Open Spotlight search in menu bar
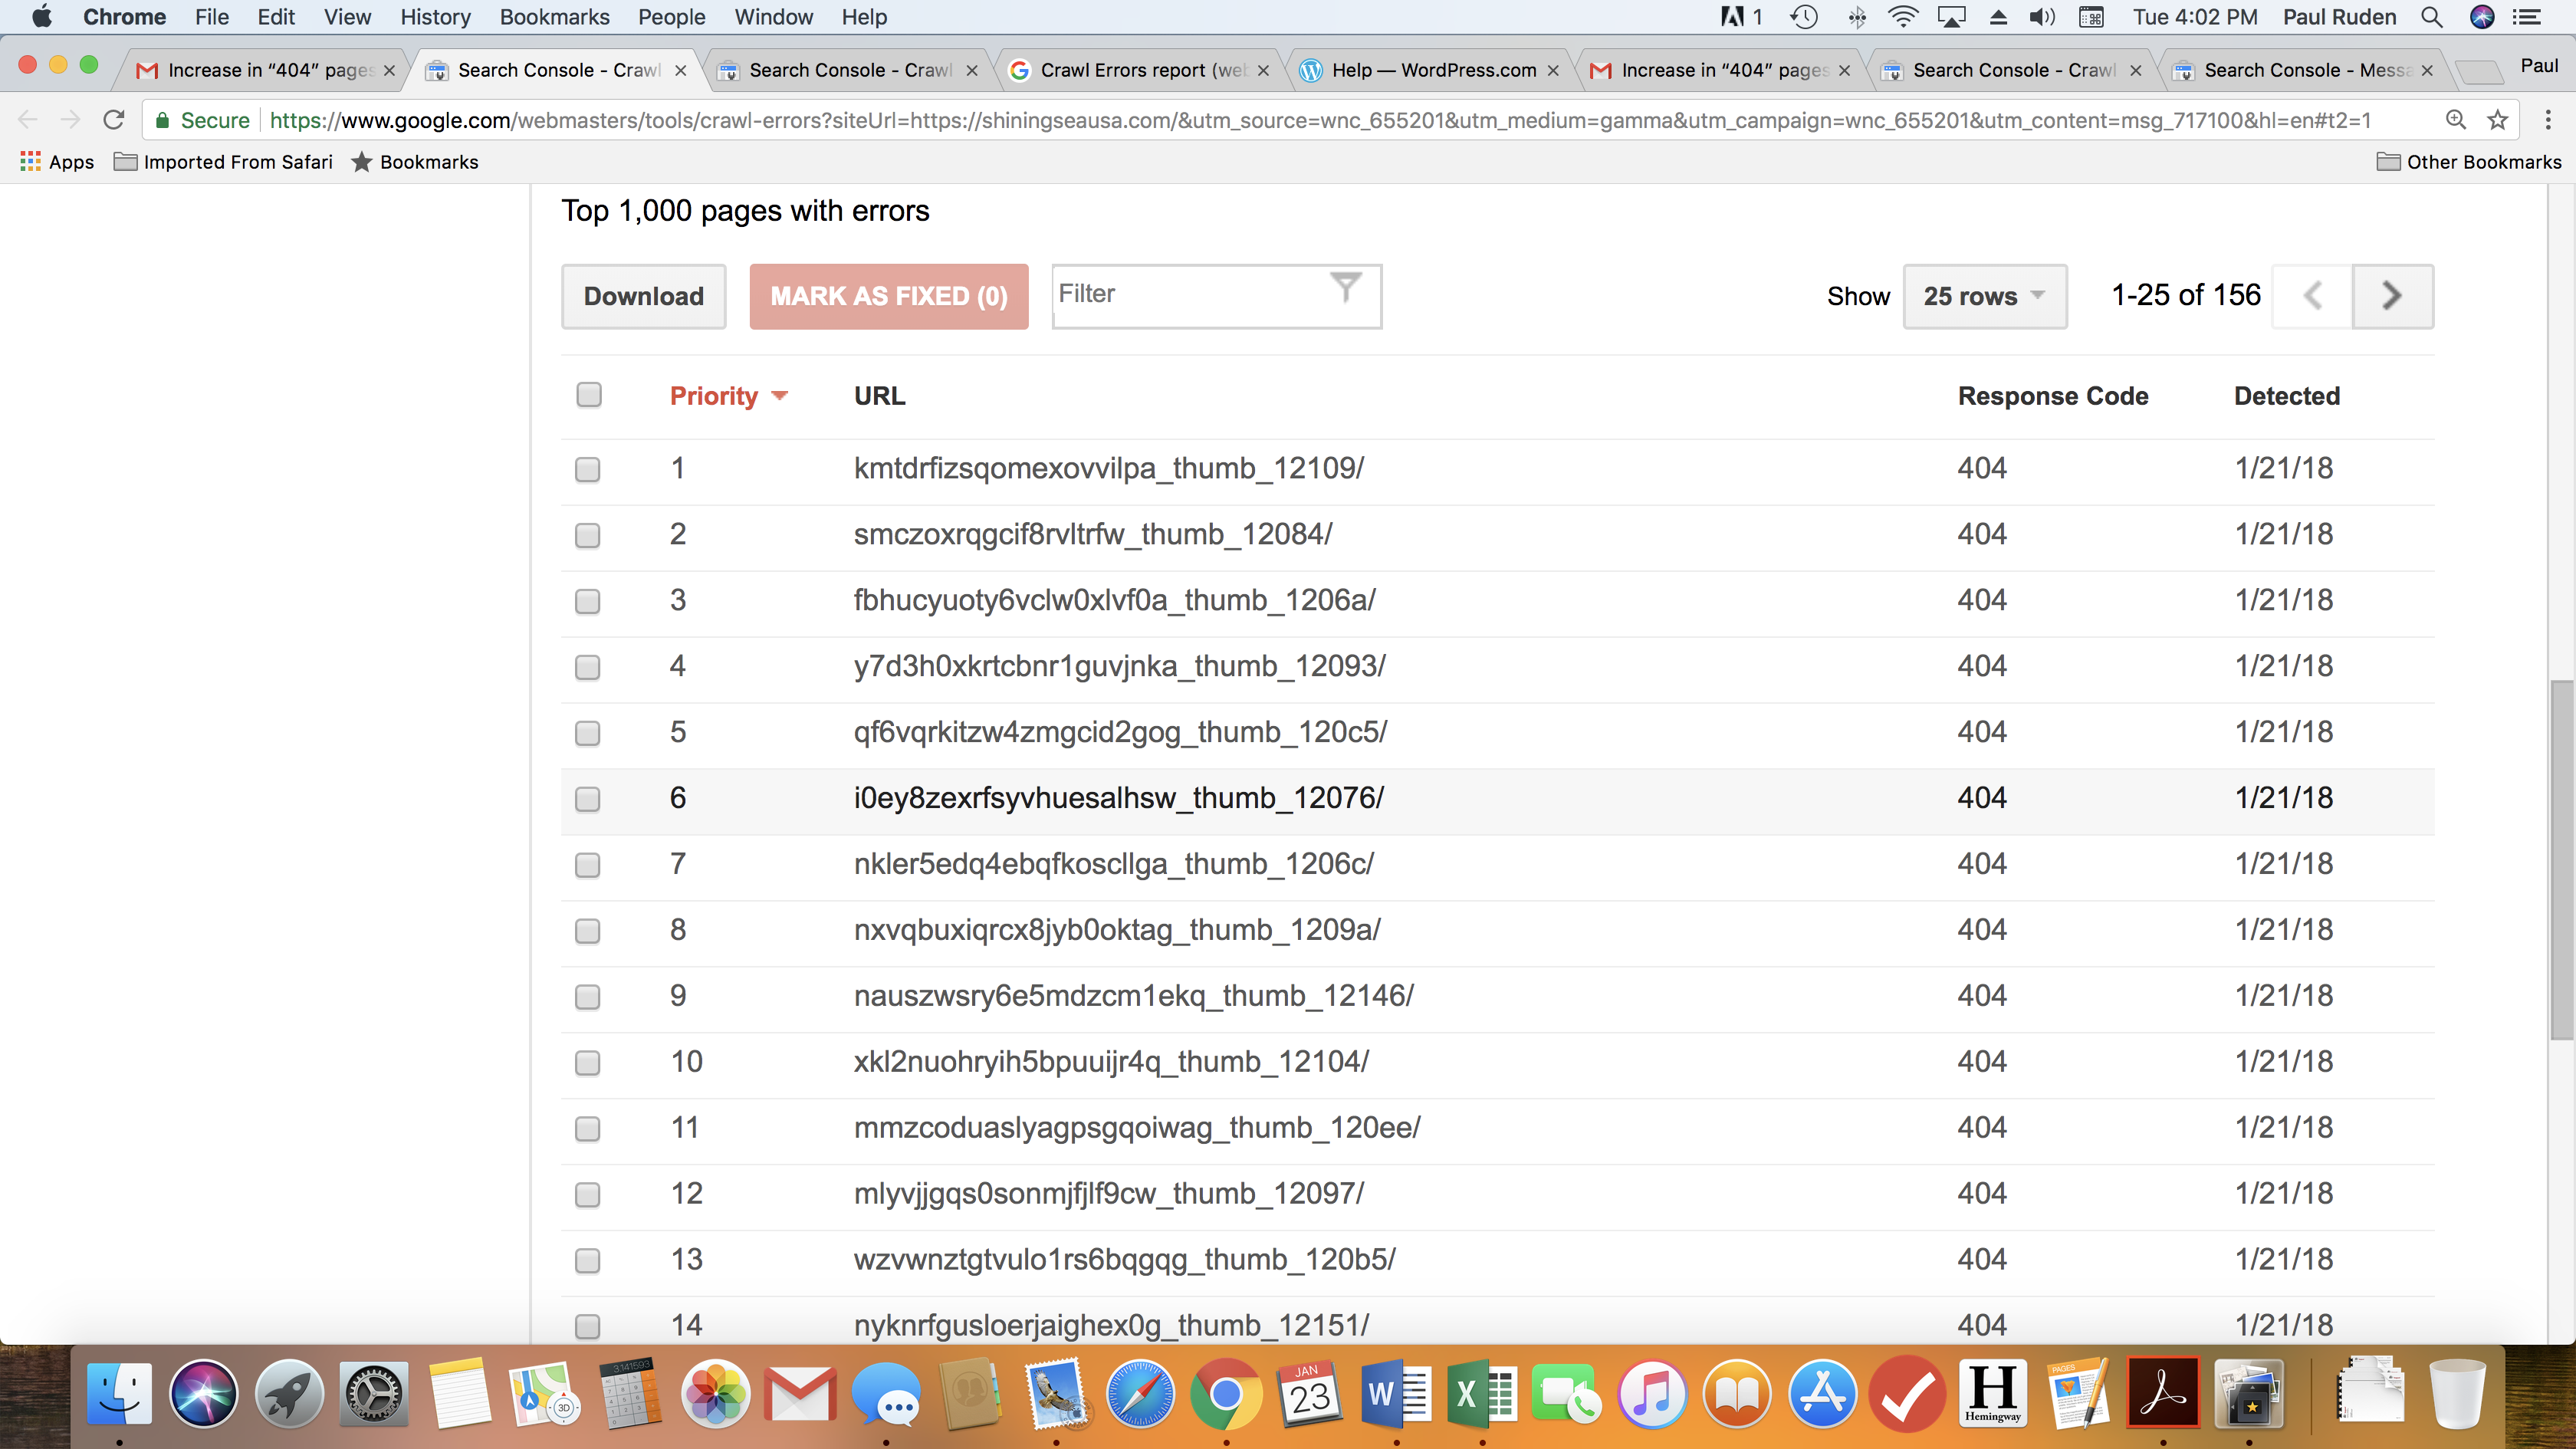 click(x=2432, y=17)
